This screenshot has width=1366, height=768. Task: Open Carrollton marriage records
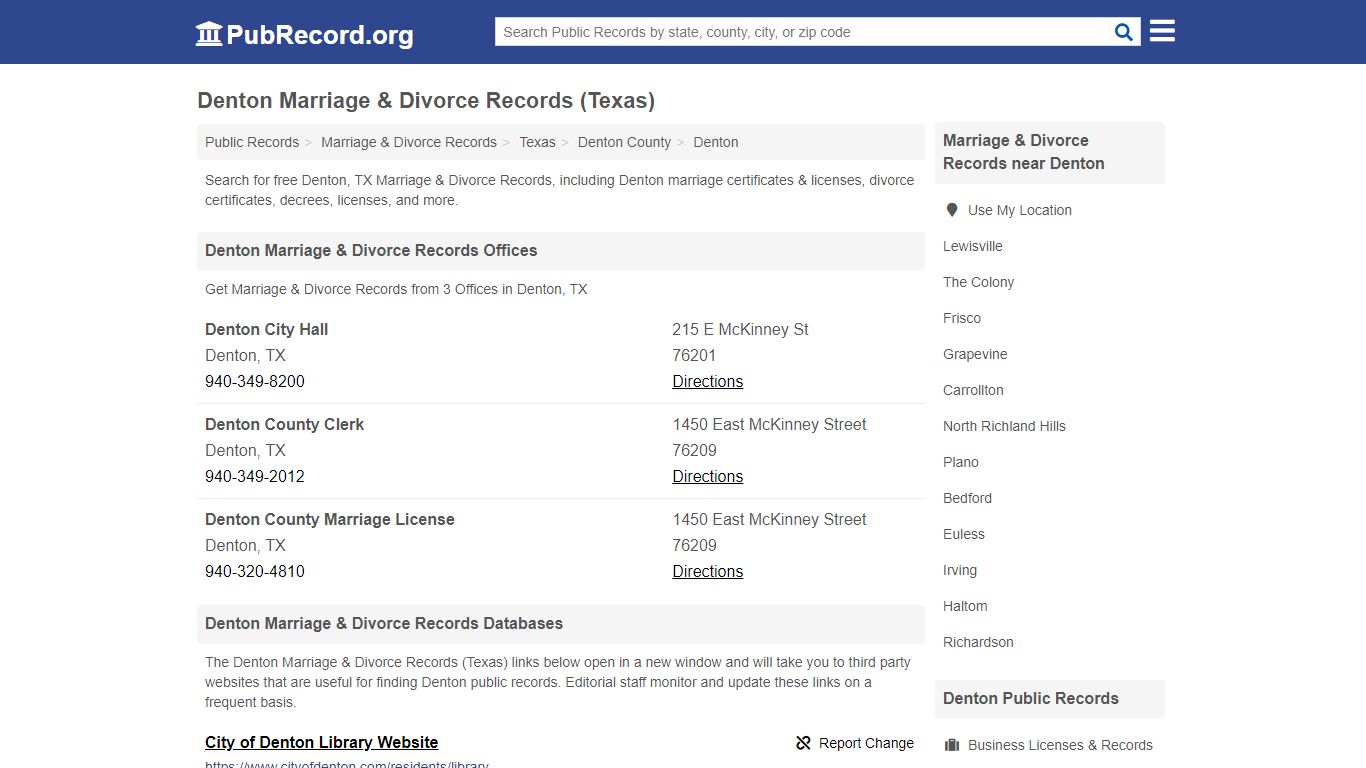point(973,390)
